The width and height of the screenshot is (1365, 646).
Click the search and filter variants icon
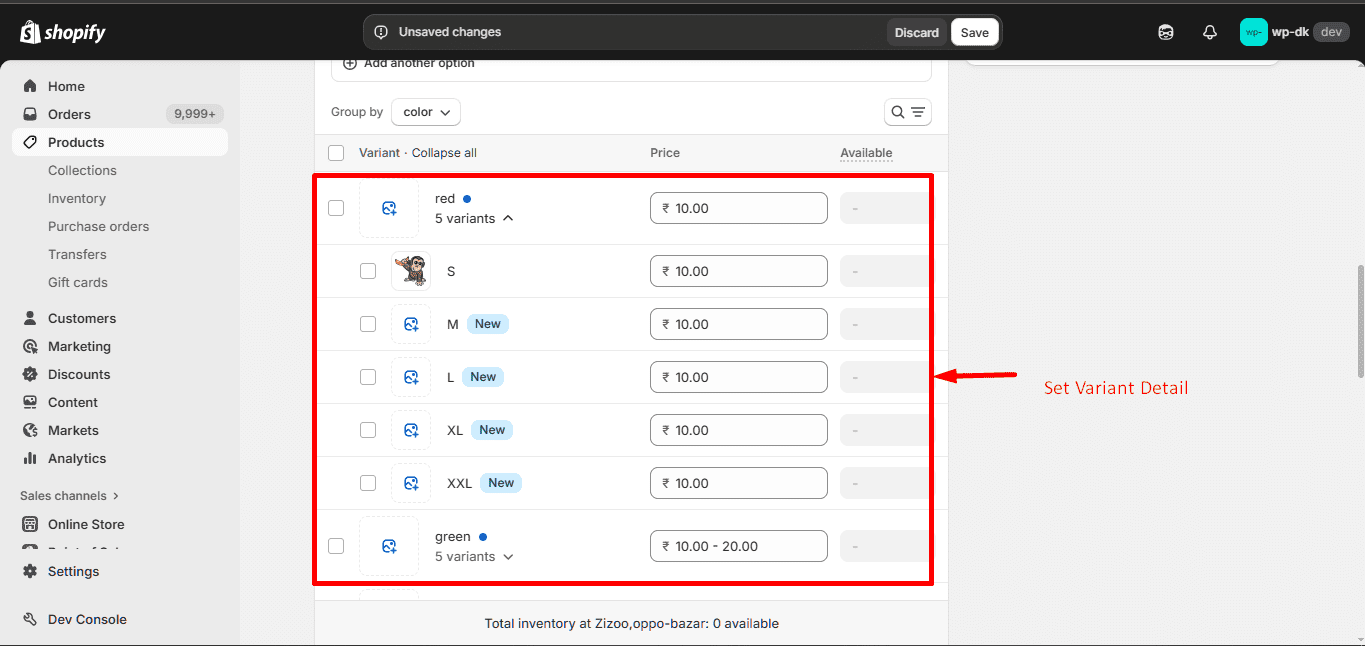click(x=907, y=112)
